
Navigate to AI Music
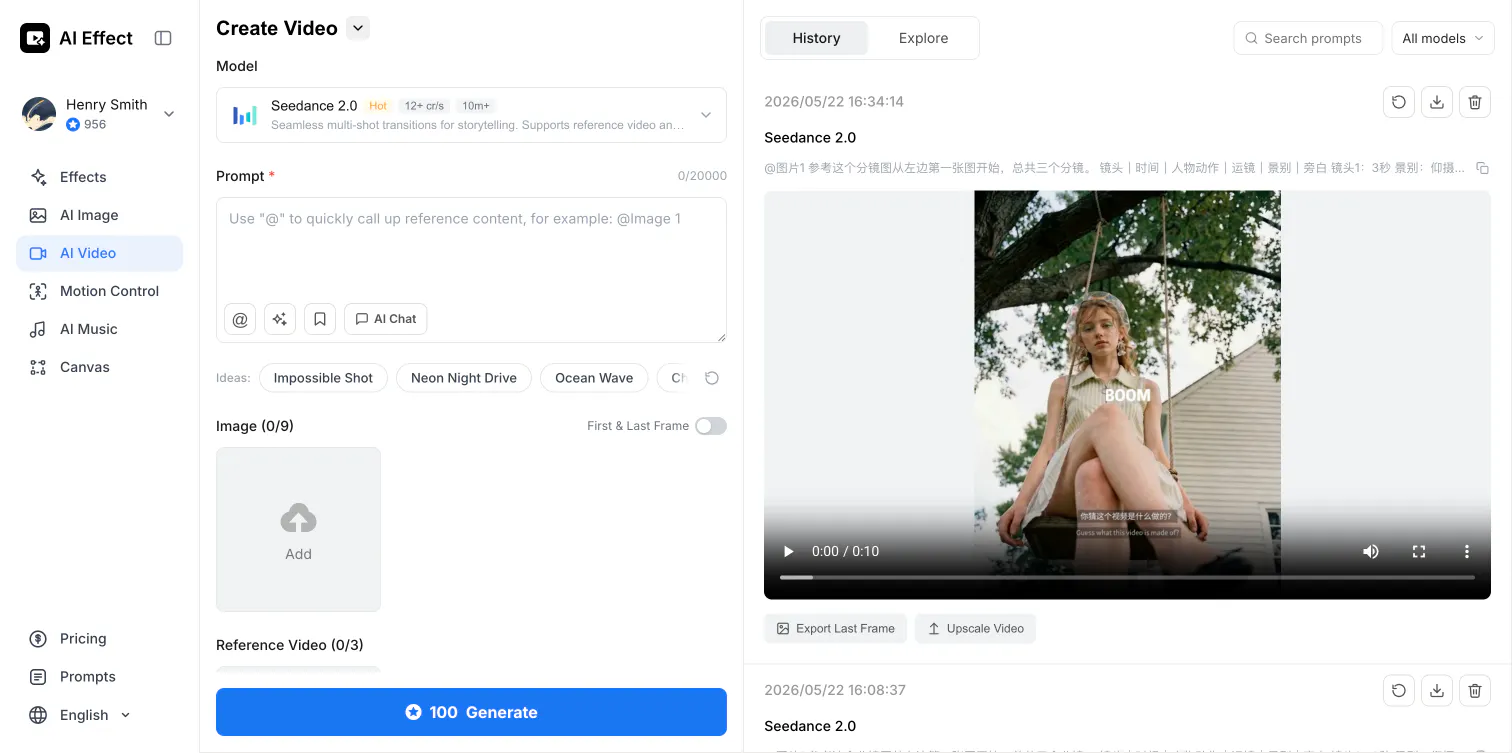pyautogui.click(x=99, y=329)
